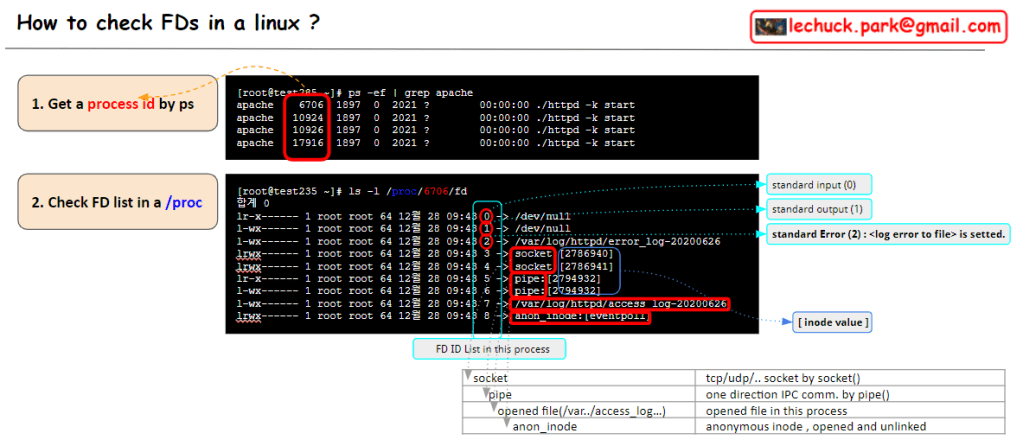Image resolution: width=1023 pixels, height=446 pixels.
Task: Expand the anon_inode tree row triangle
Action: click(x=507, y=425)
